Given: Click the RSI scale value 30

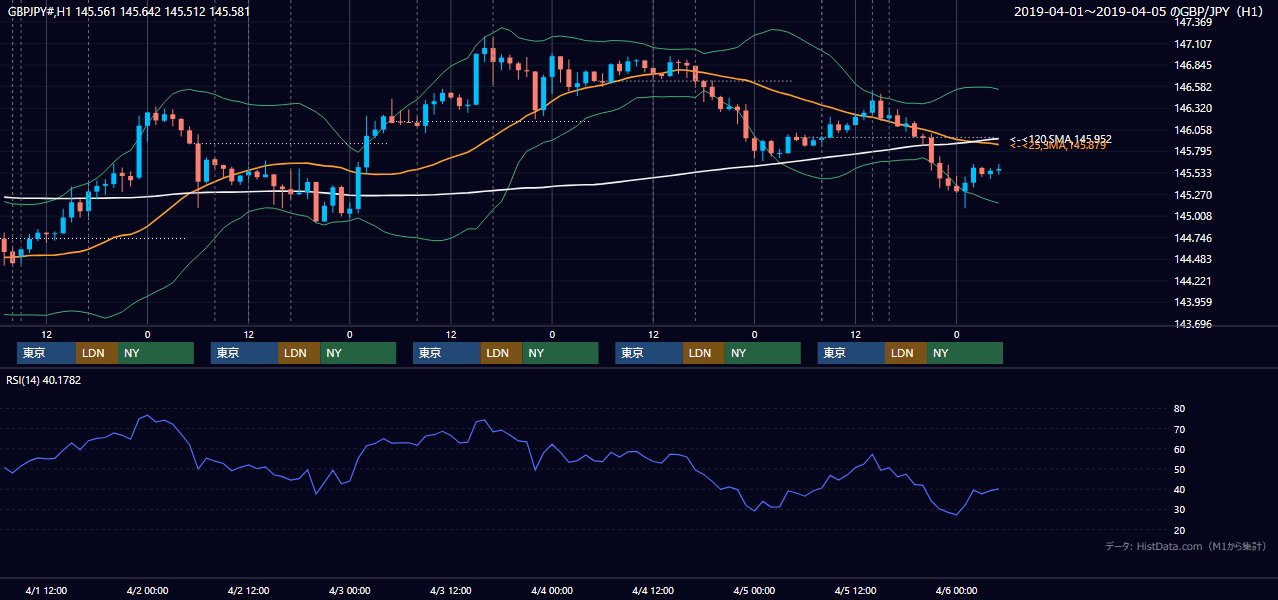Looking at the screenshot, I should (x=1179, y=509).
